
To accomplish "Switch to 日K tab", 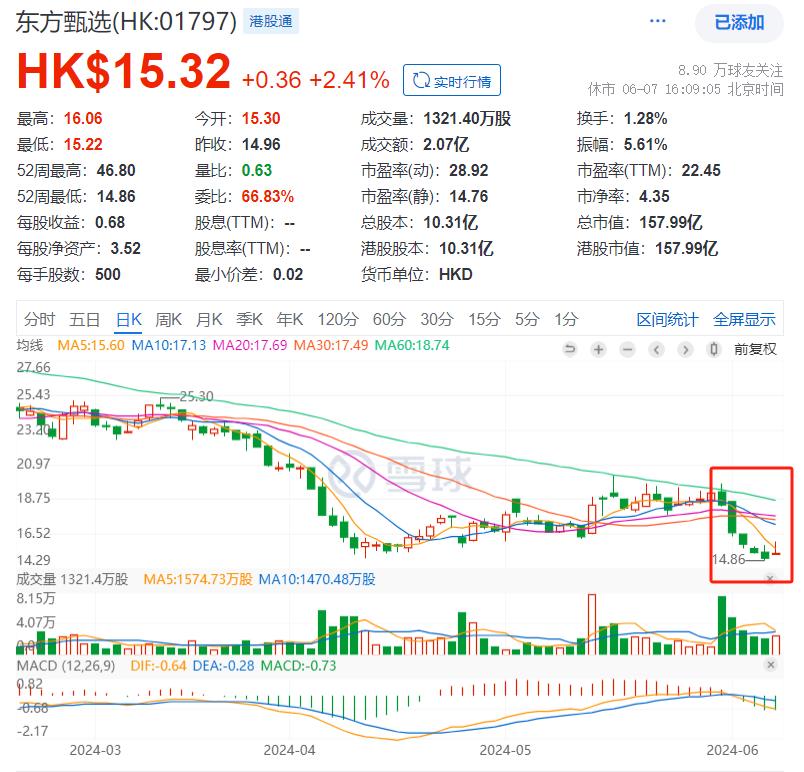I will point(129,320).
